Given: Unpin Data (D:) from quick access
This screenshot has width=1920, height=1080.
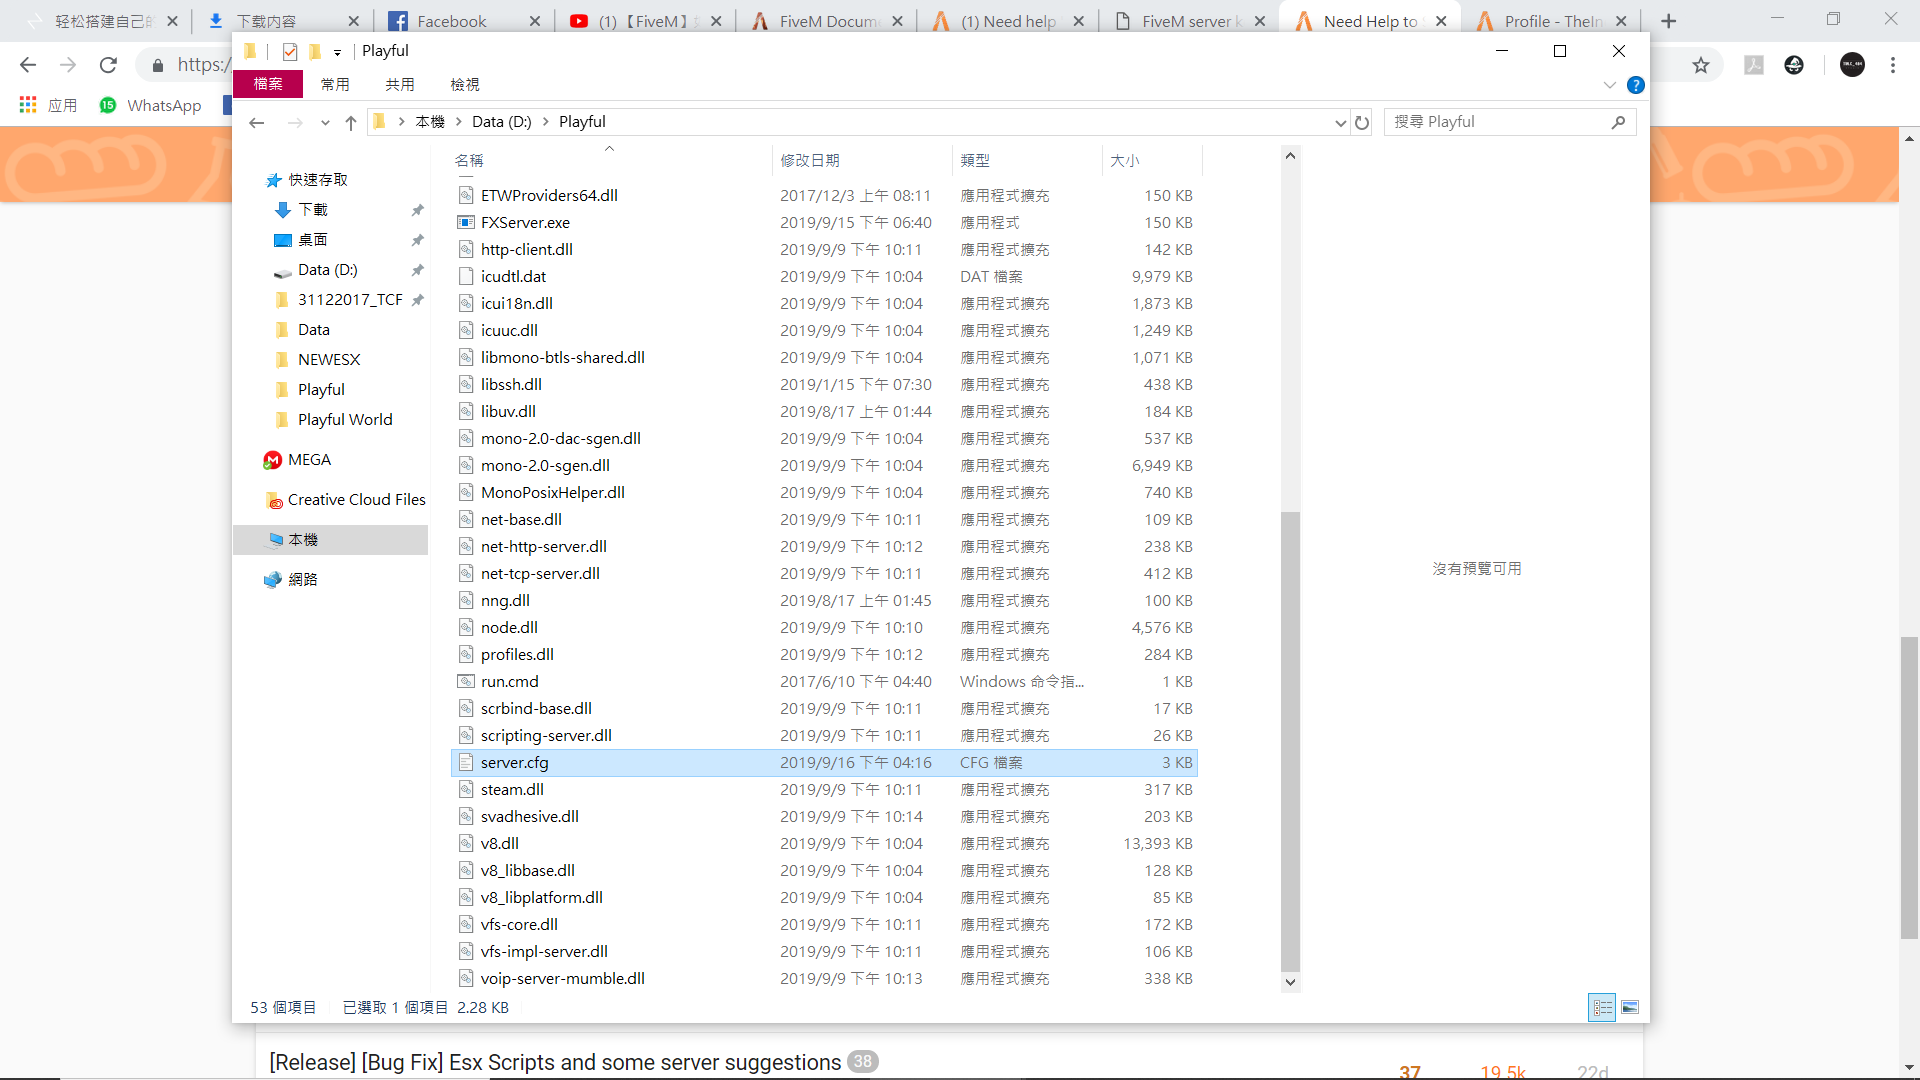Looking at the screenshot, I should 418,270.
